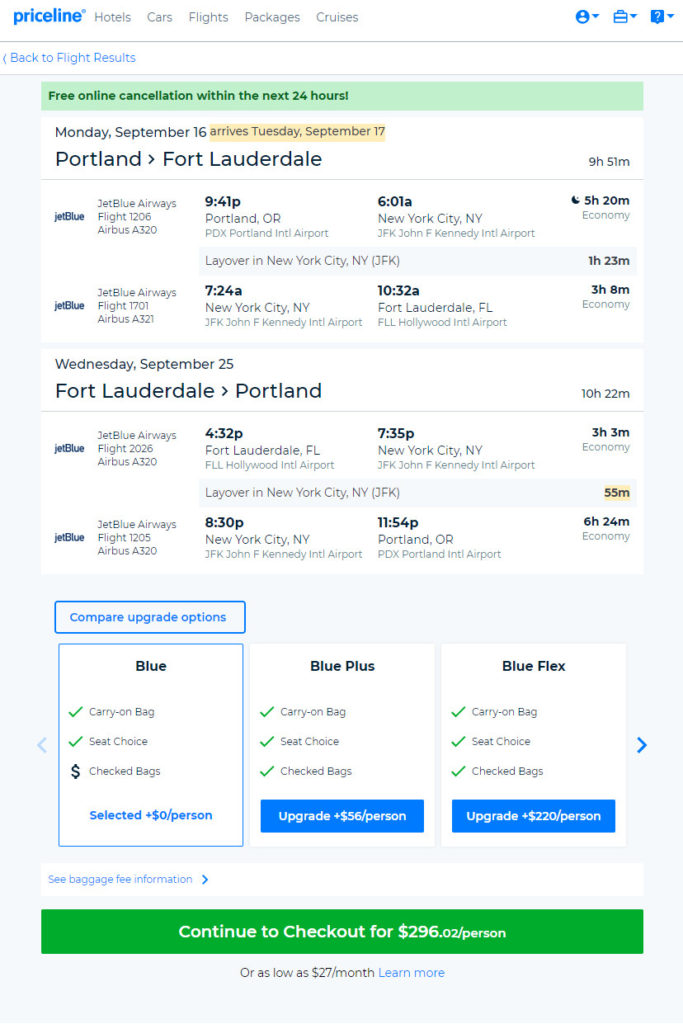Viewport: 683px width, 1024px height.
Task: Open the Hotels menu item
Action: pyautogui.click(x=112, y=17)
